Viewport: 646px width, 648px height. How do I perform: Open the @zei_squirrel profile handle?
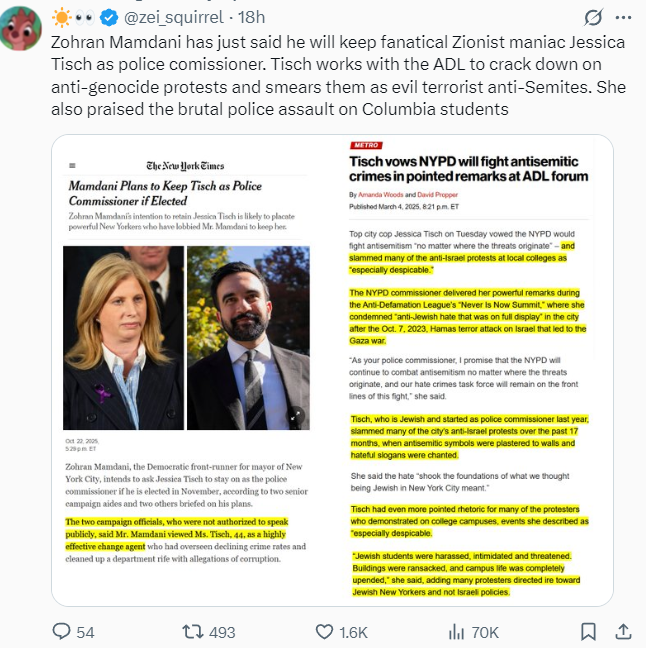(174, 18)
